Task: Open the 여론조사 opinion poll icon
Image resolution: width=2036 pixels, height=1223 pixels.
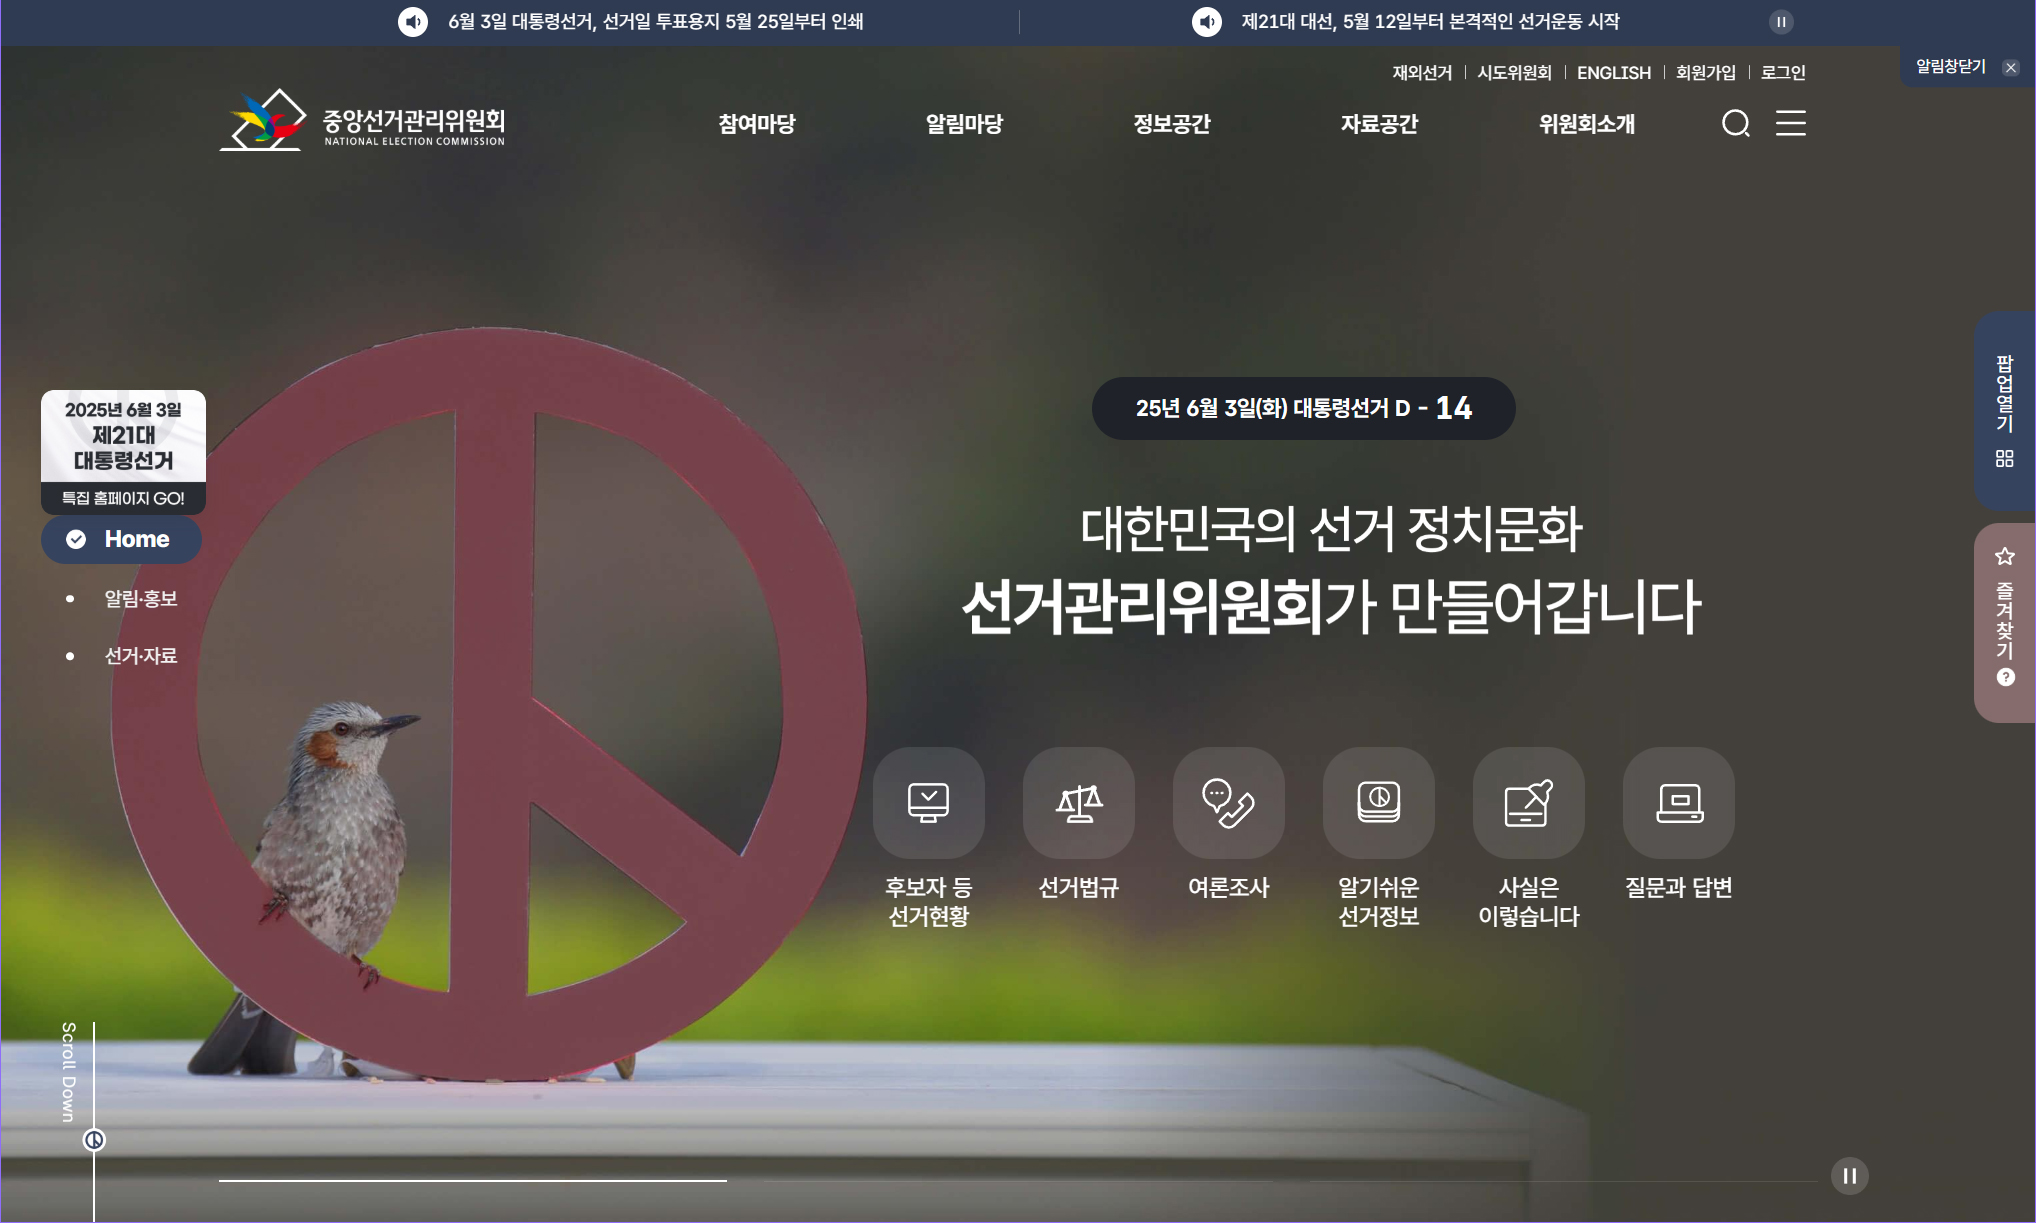Action: pyautogui.click(x=1229, y=802)
